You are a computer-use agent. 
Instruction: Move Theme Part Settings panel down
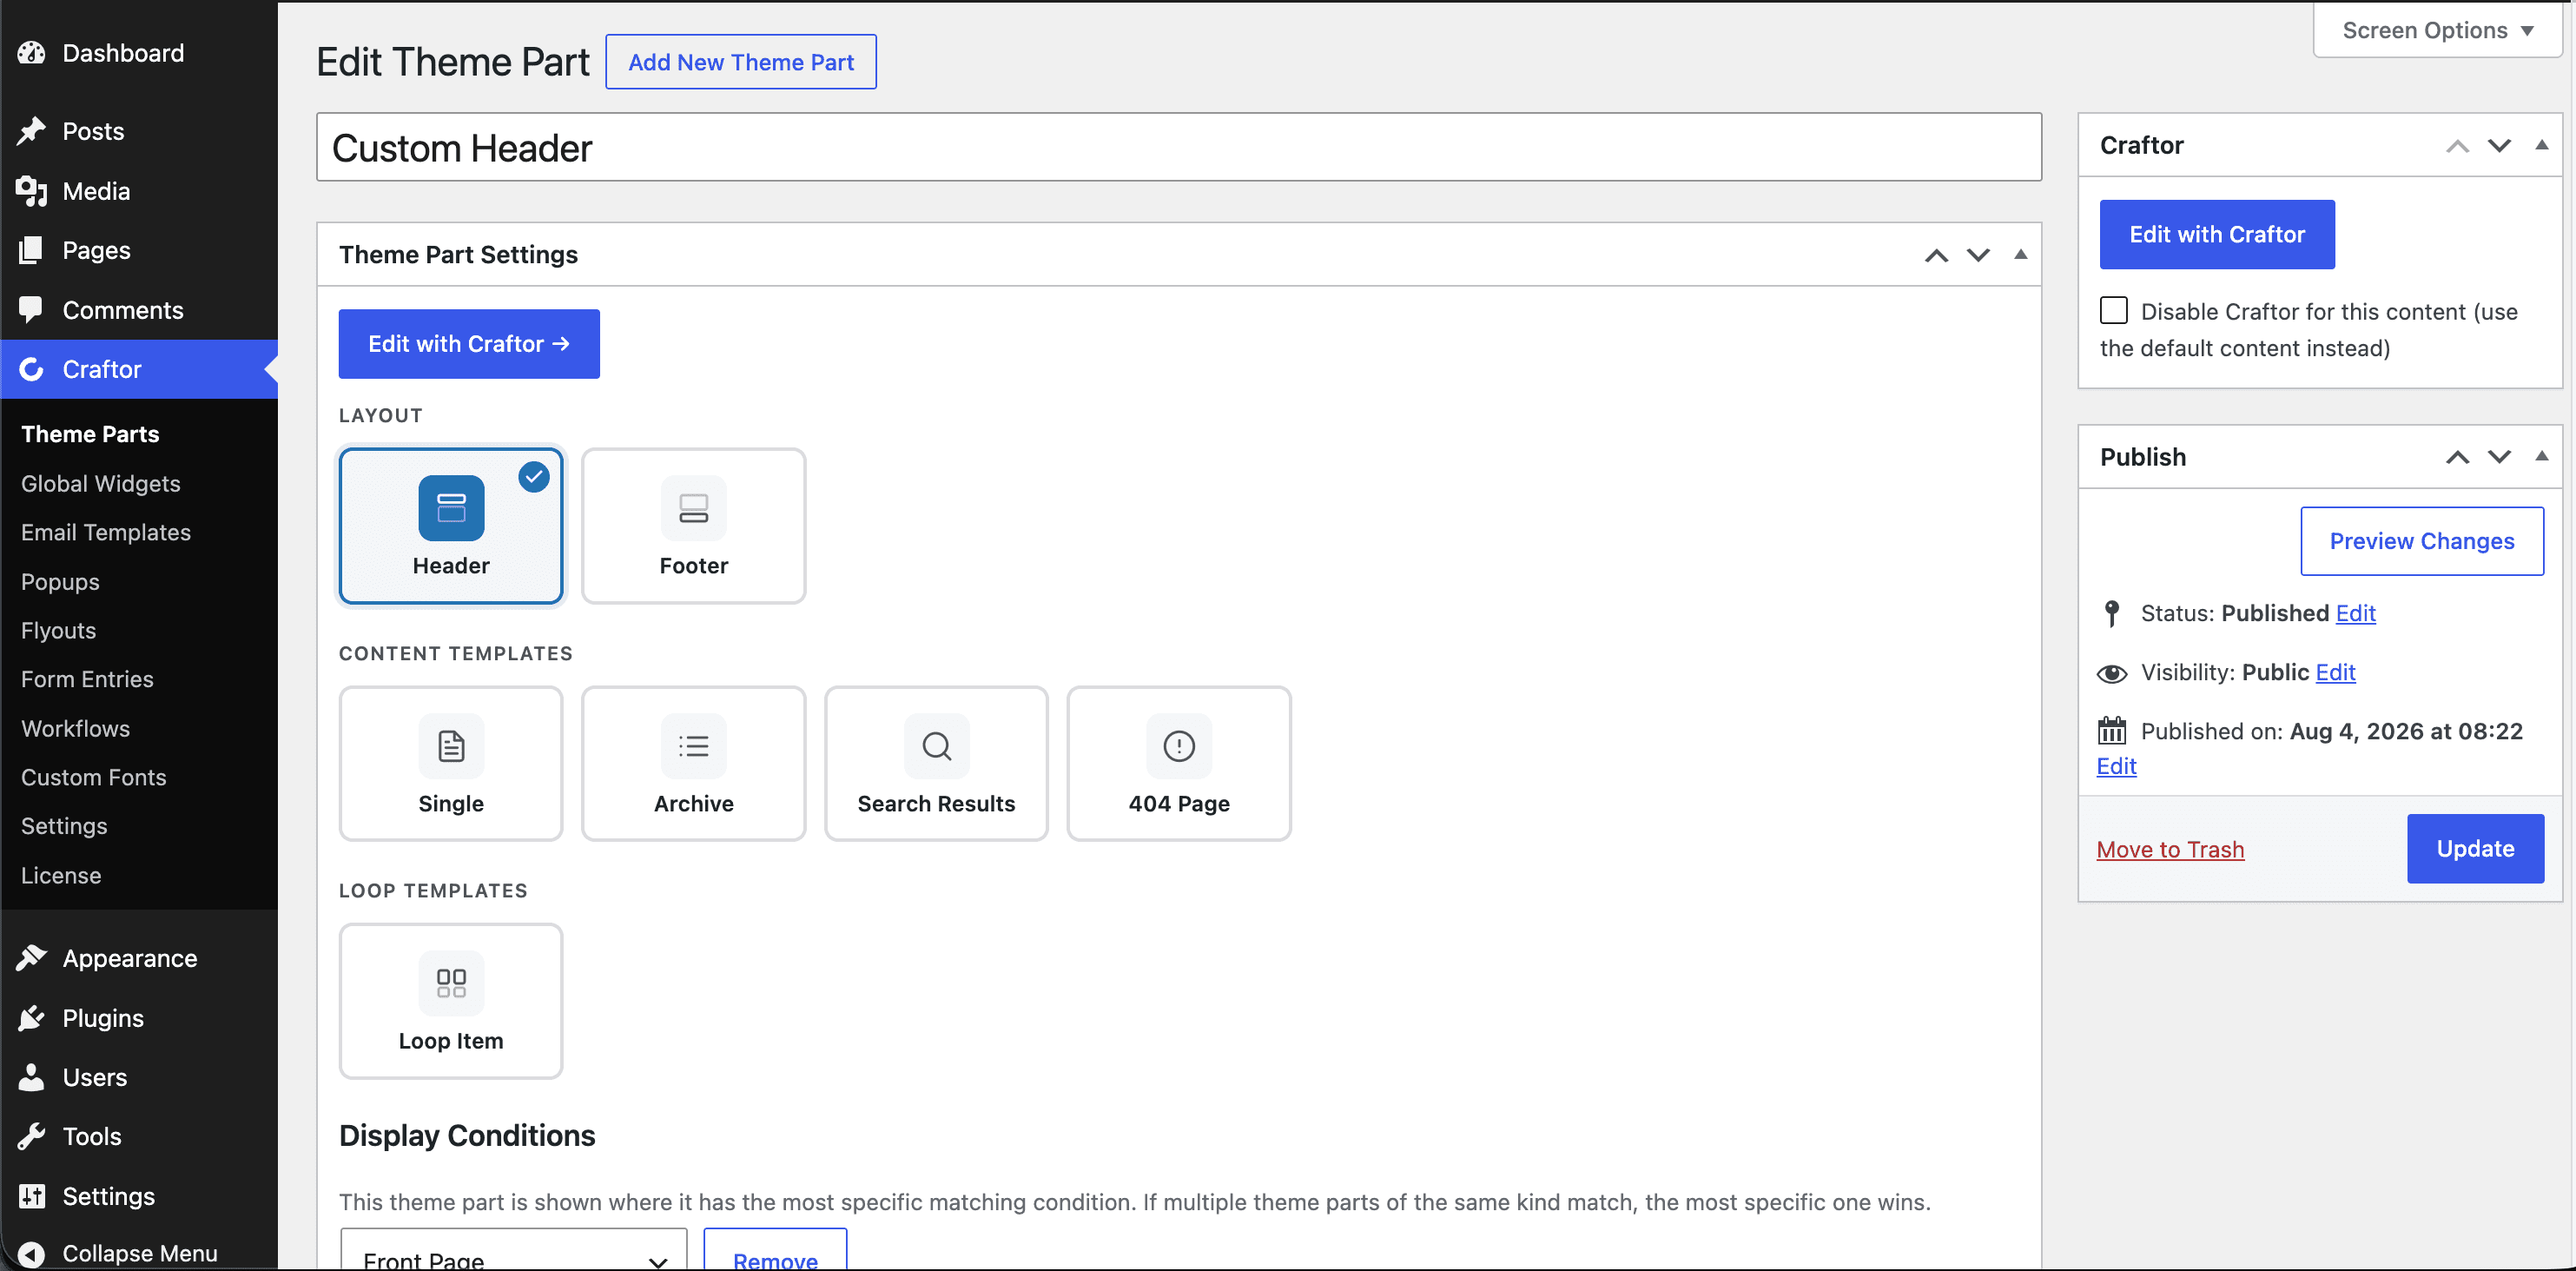coord(1978,255)
